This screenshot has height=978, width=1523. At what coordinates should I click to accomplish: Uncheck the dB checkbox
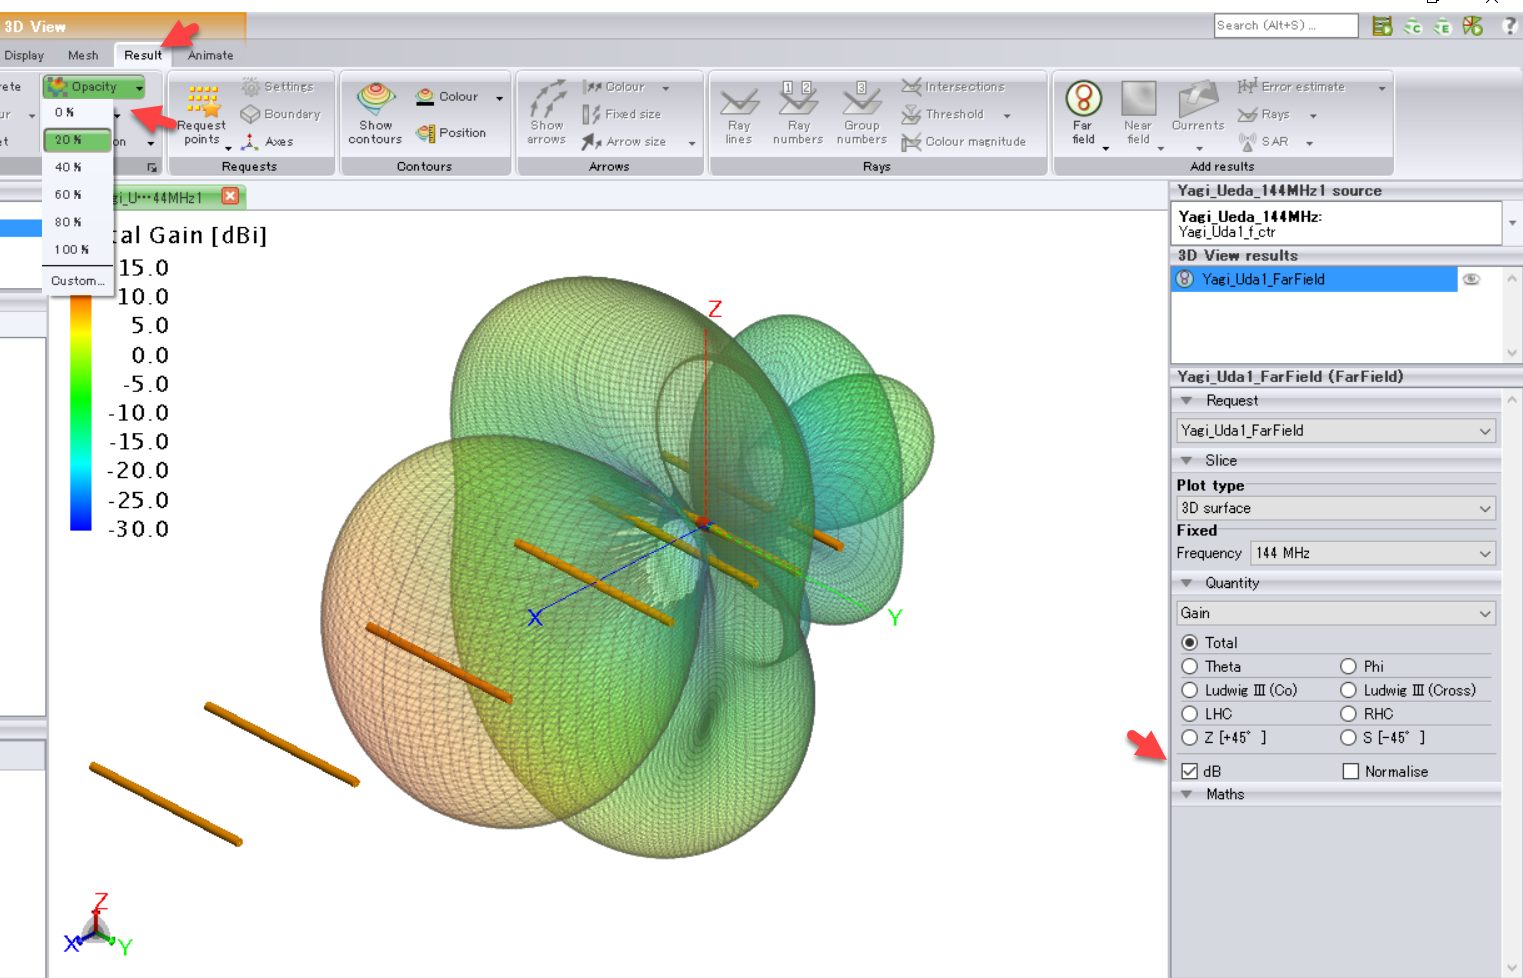1189,771
